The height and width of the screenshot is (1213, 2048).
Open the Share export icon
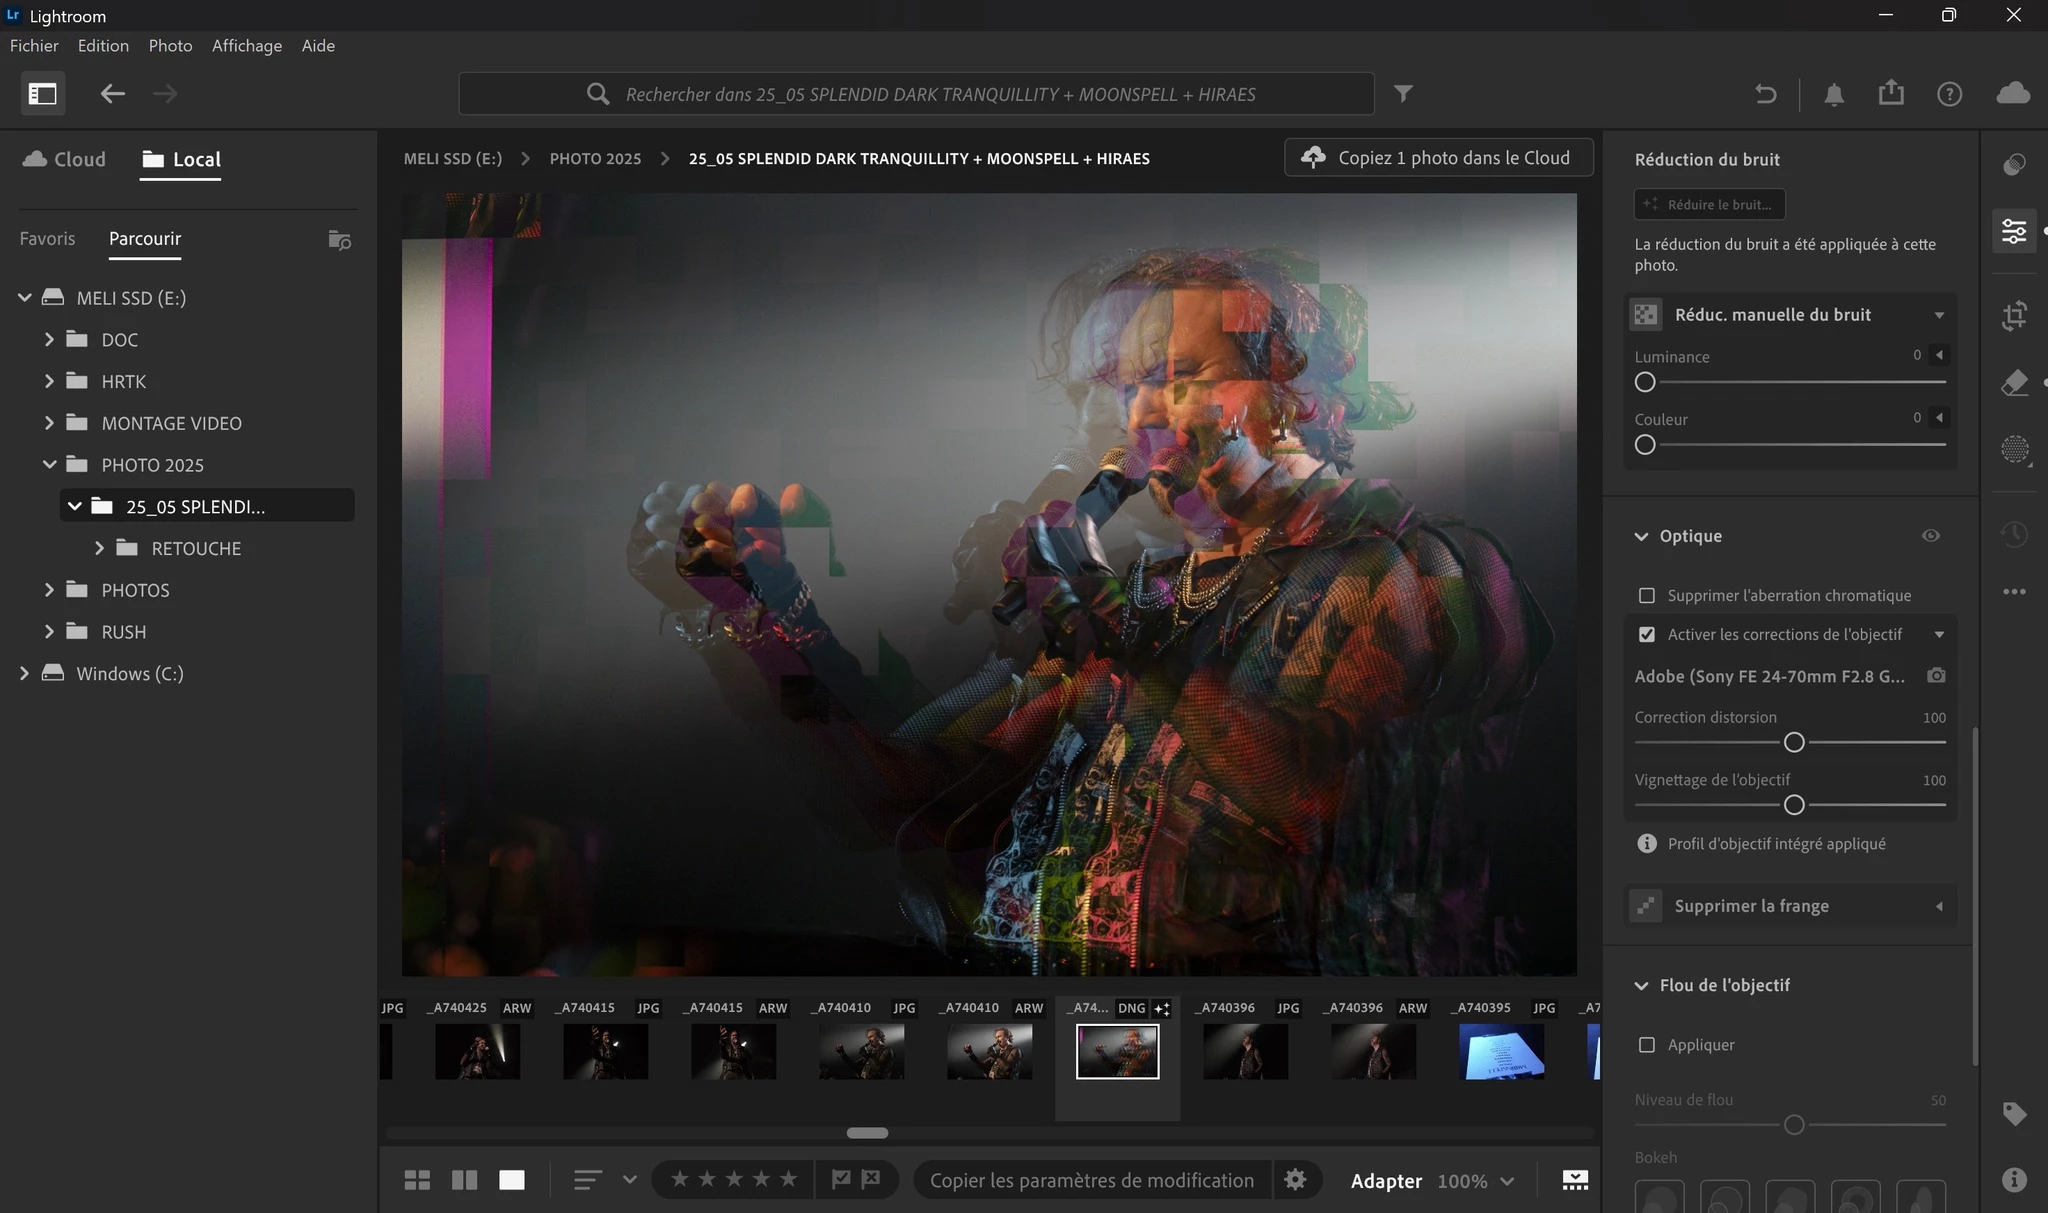pos(1890,93)
